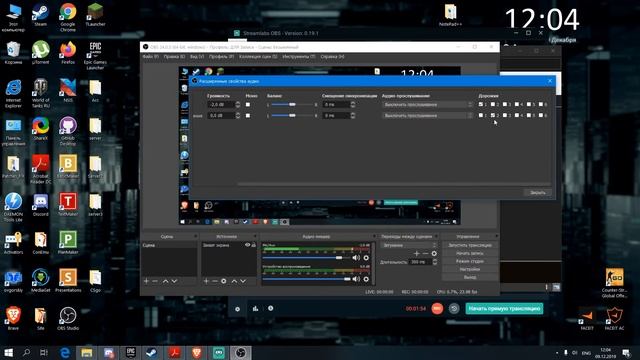Open the Discord desktop shortcut

[40, 205]
